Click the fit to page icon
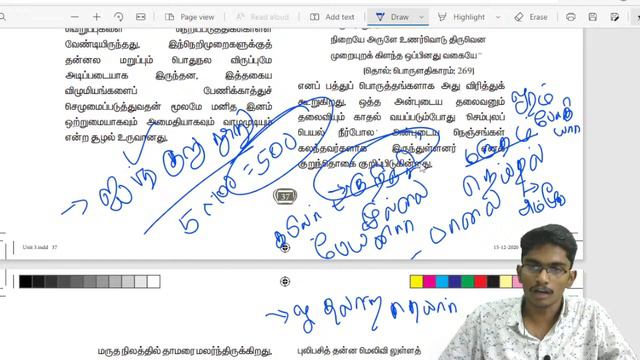Screen dimensions: 640x360 140,17
